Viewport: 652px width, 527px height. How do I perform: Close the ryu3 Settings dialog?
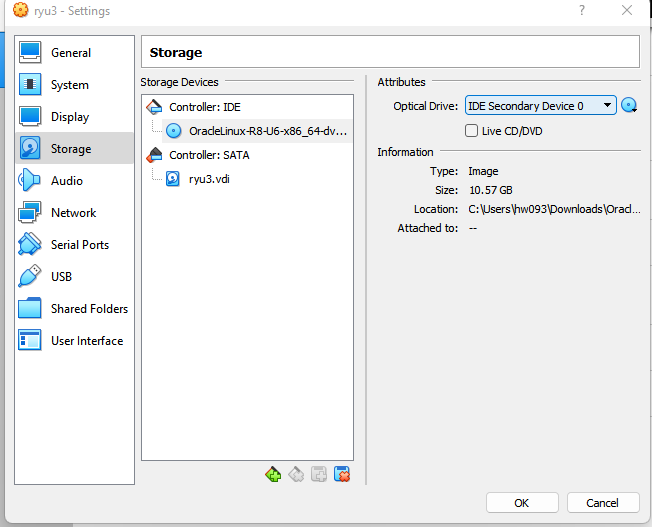point(627,10)
